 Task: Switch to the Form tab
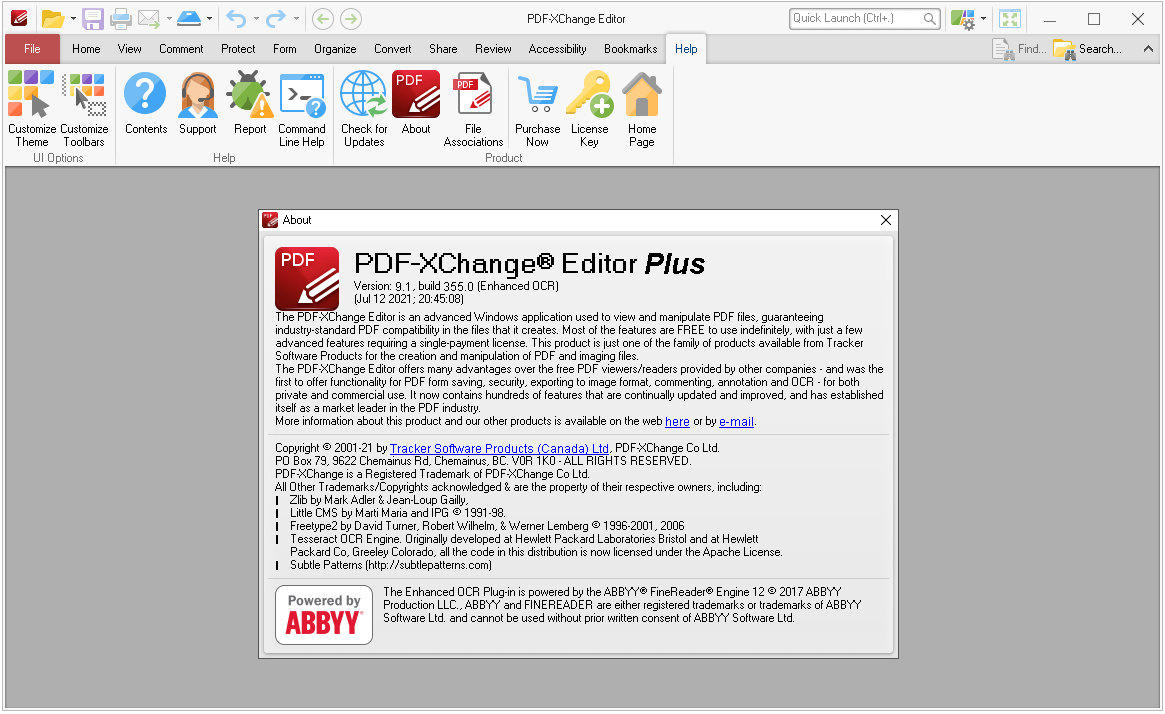pyautogui.click(x=285, y=49)
